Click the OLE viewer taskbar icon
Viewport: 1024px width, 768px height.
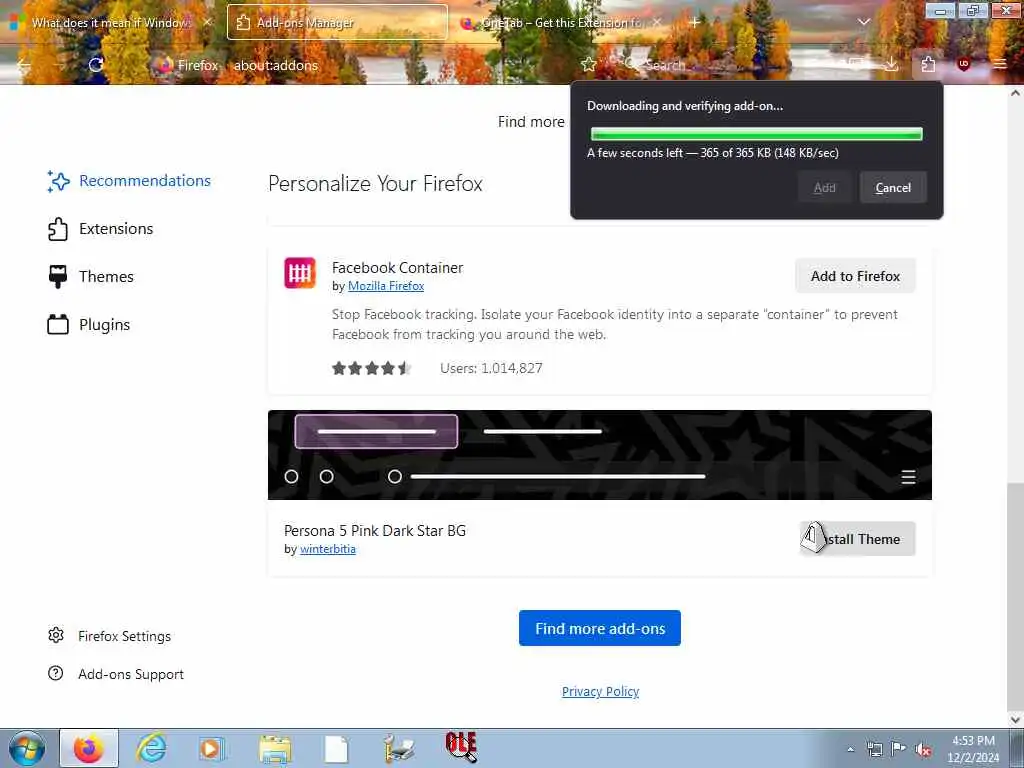[461, 747]
